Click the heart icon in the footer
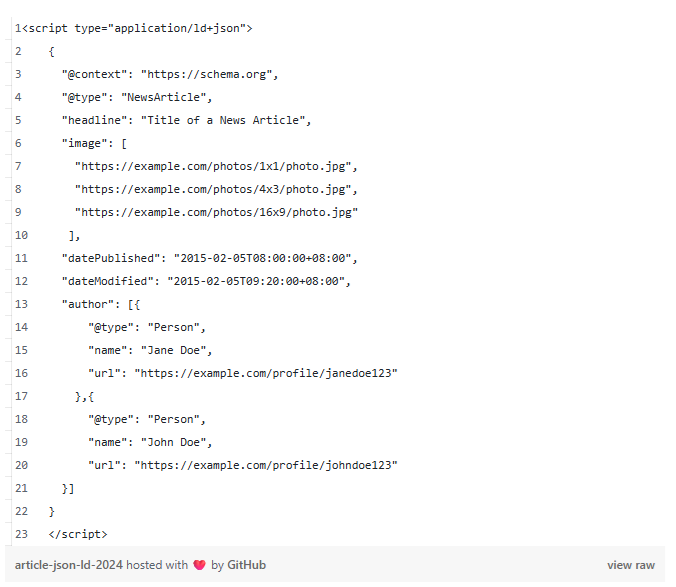676x587 pixels. tap(199, 565)
